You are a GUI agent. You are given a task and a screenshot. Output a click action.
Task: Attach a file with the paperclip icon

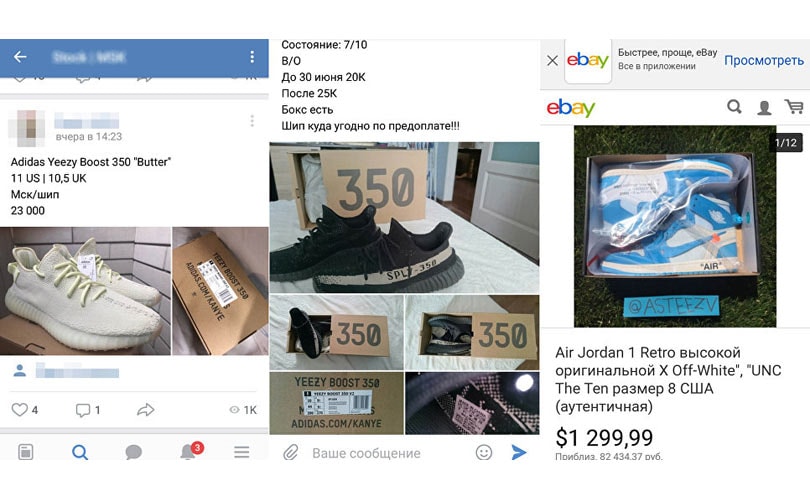(x=291, y=453)
